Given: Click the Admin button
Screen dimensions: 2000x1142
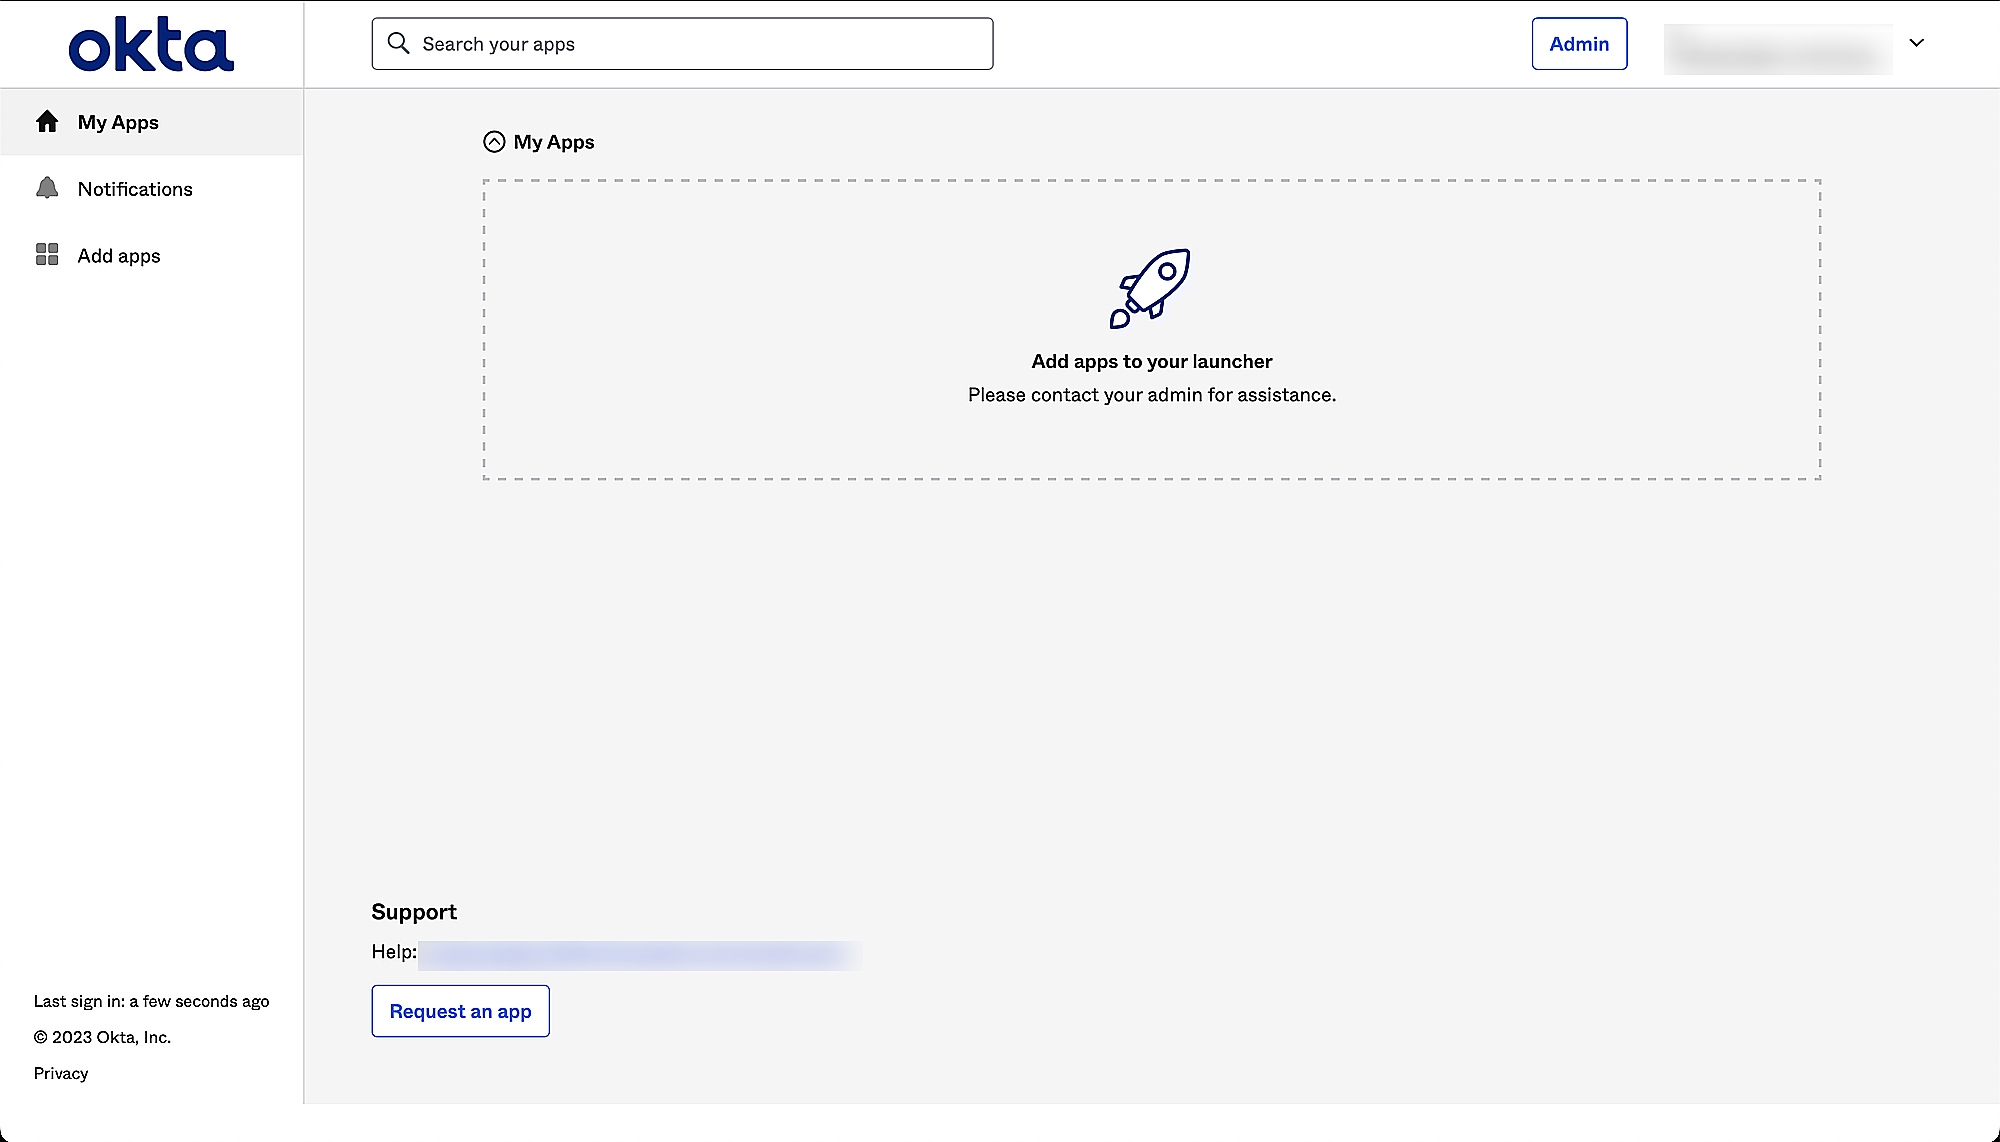Looking at the screenshot, I should (x=1578, y=44).
